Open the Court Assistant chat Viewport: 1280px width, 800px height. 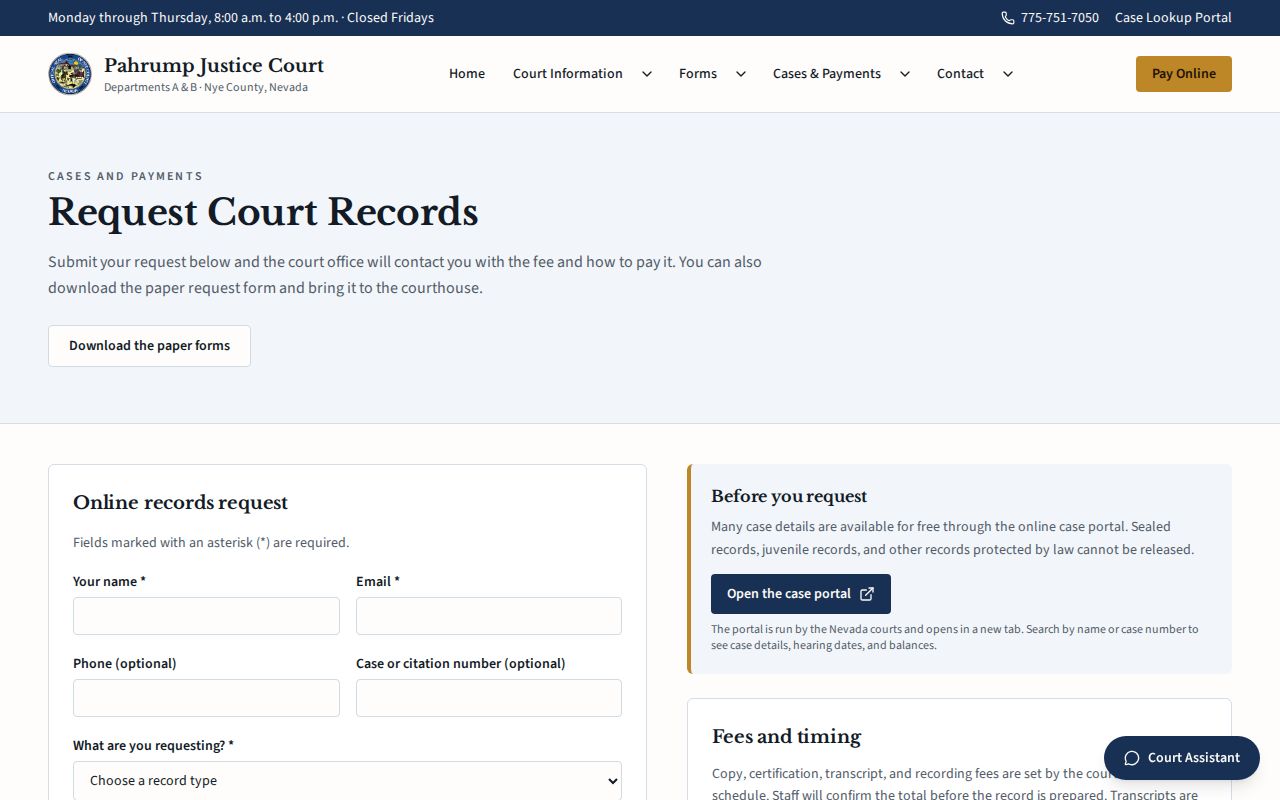[x=1182, y=758]
